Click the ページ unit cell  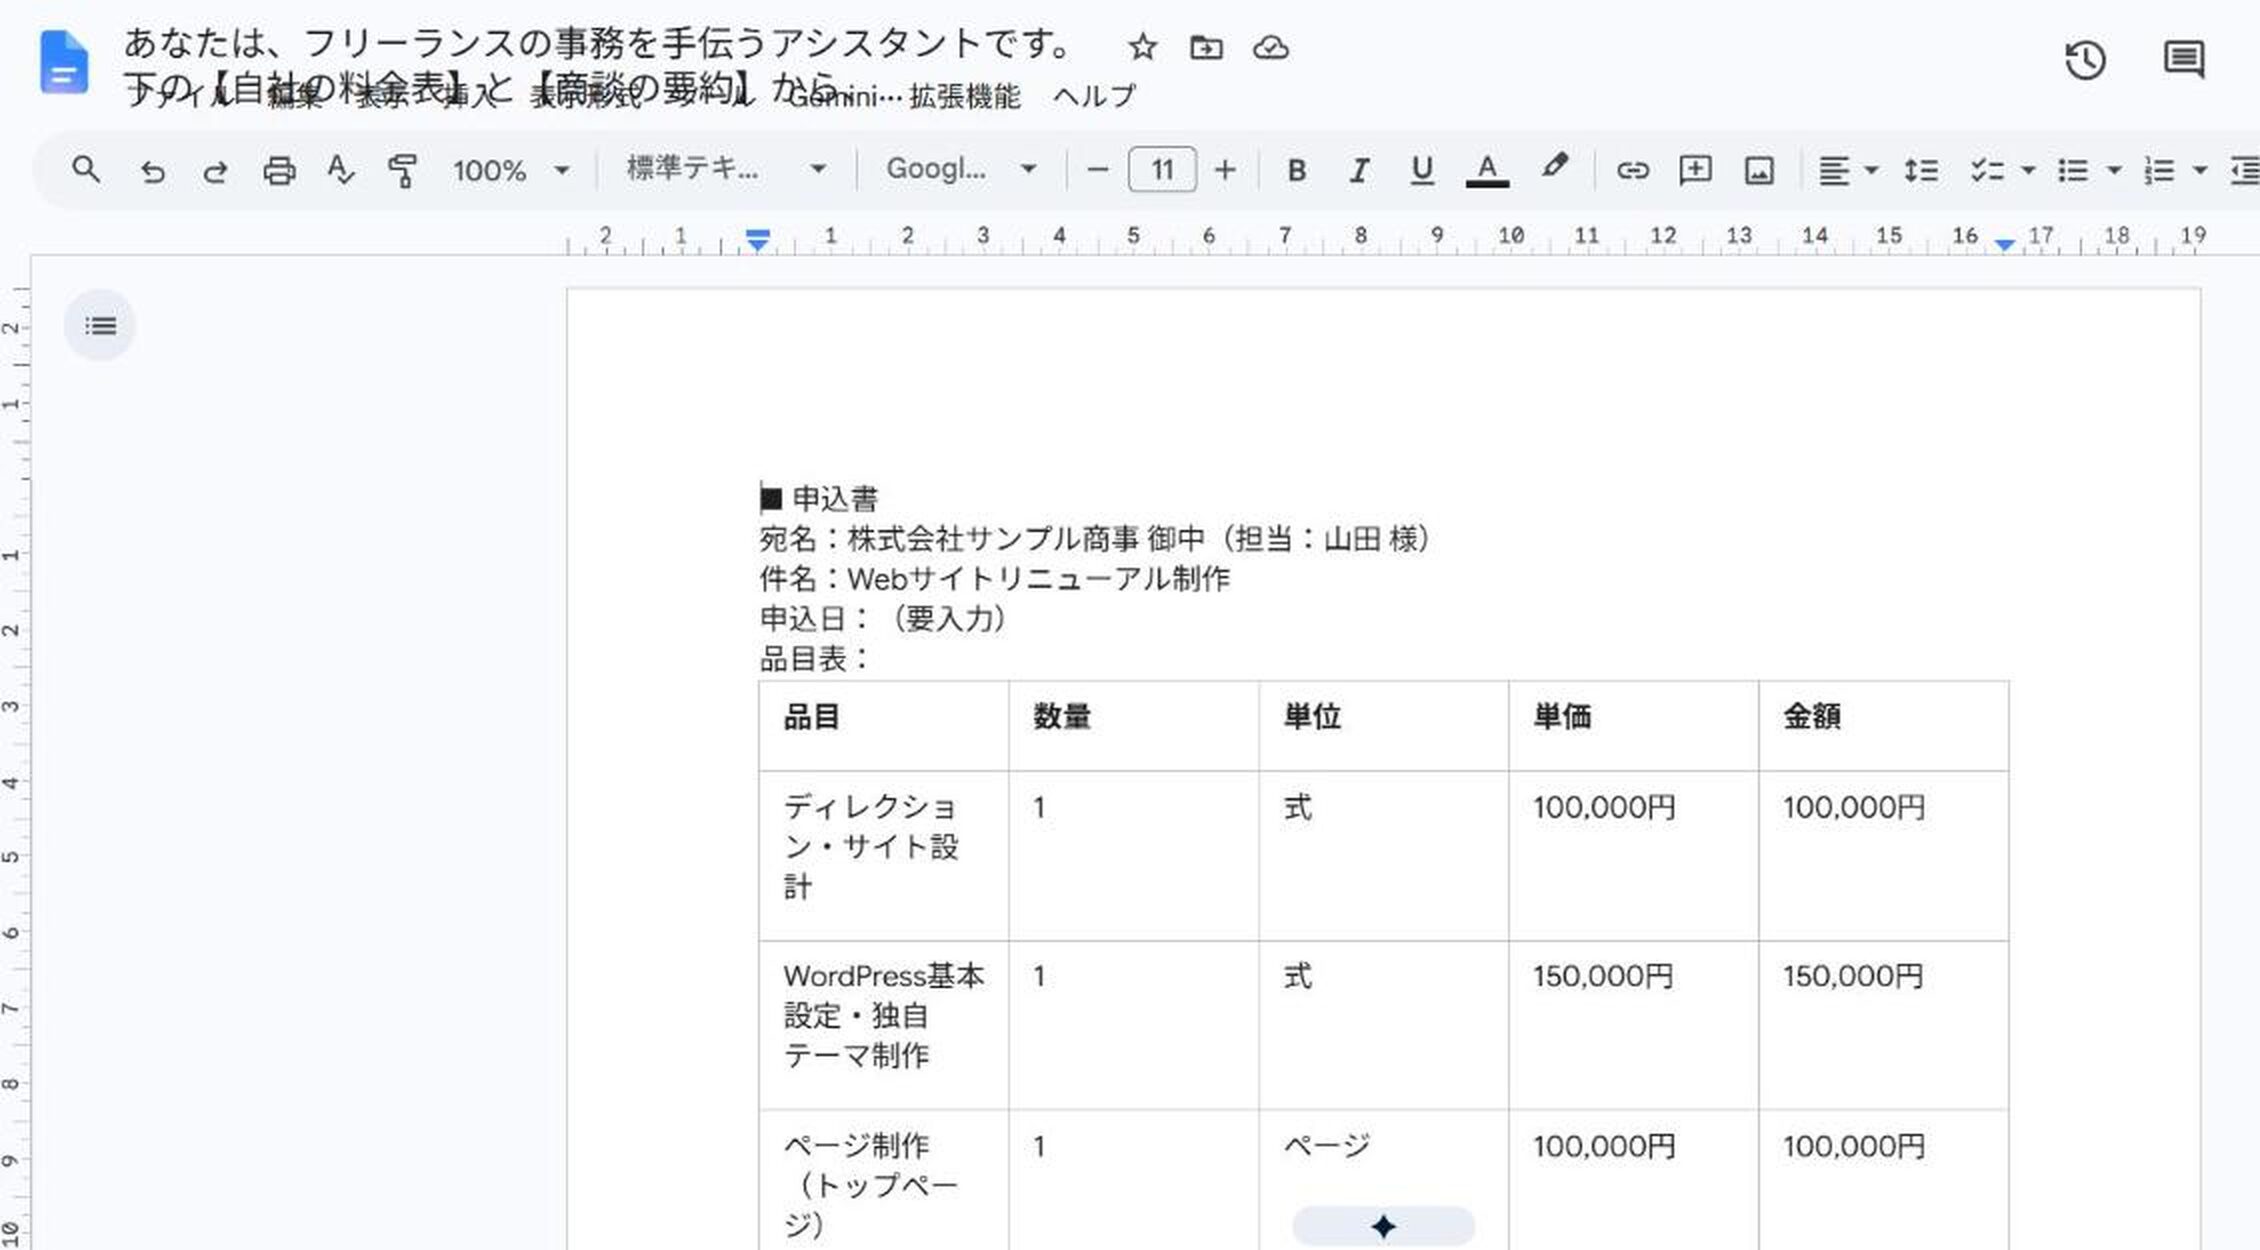[x=1384, y=1181]
